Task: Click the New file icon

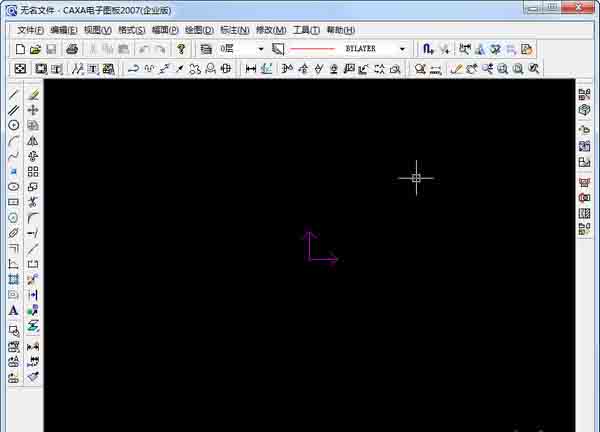Action: (21, 48)
